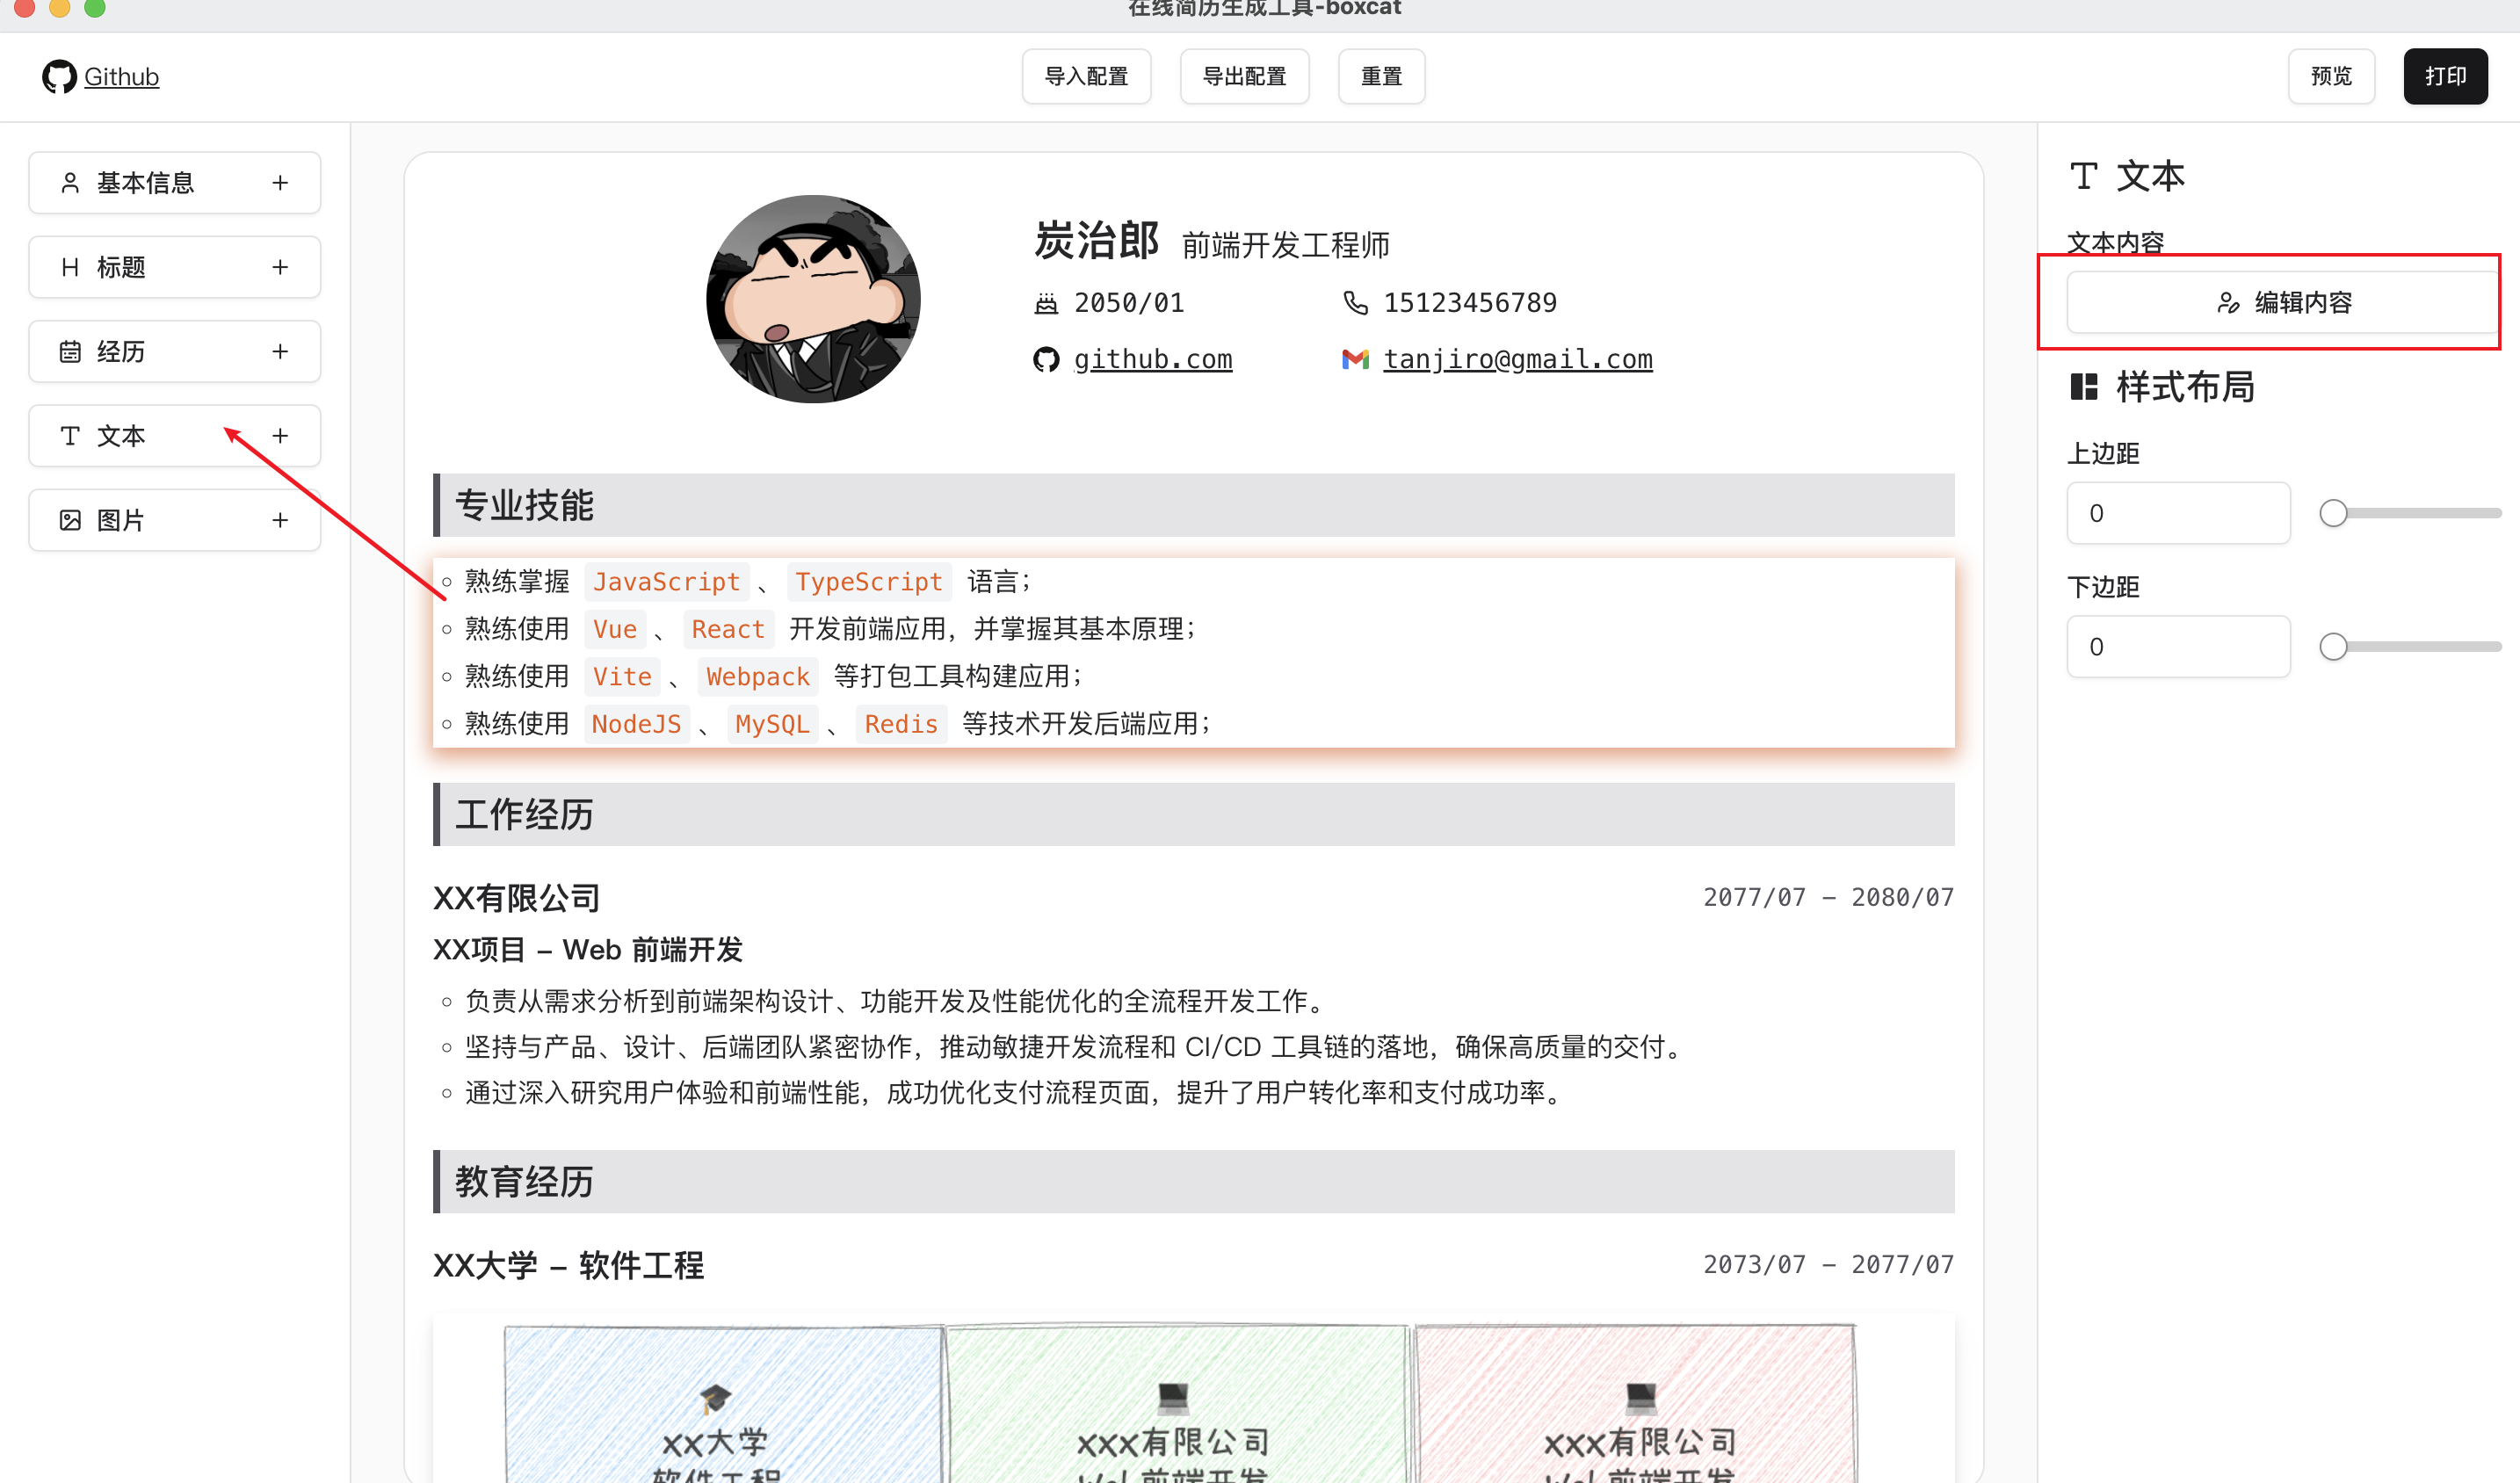Add a 标题 block with plus icon

(x=280, y=266)
